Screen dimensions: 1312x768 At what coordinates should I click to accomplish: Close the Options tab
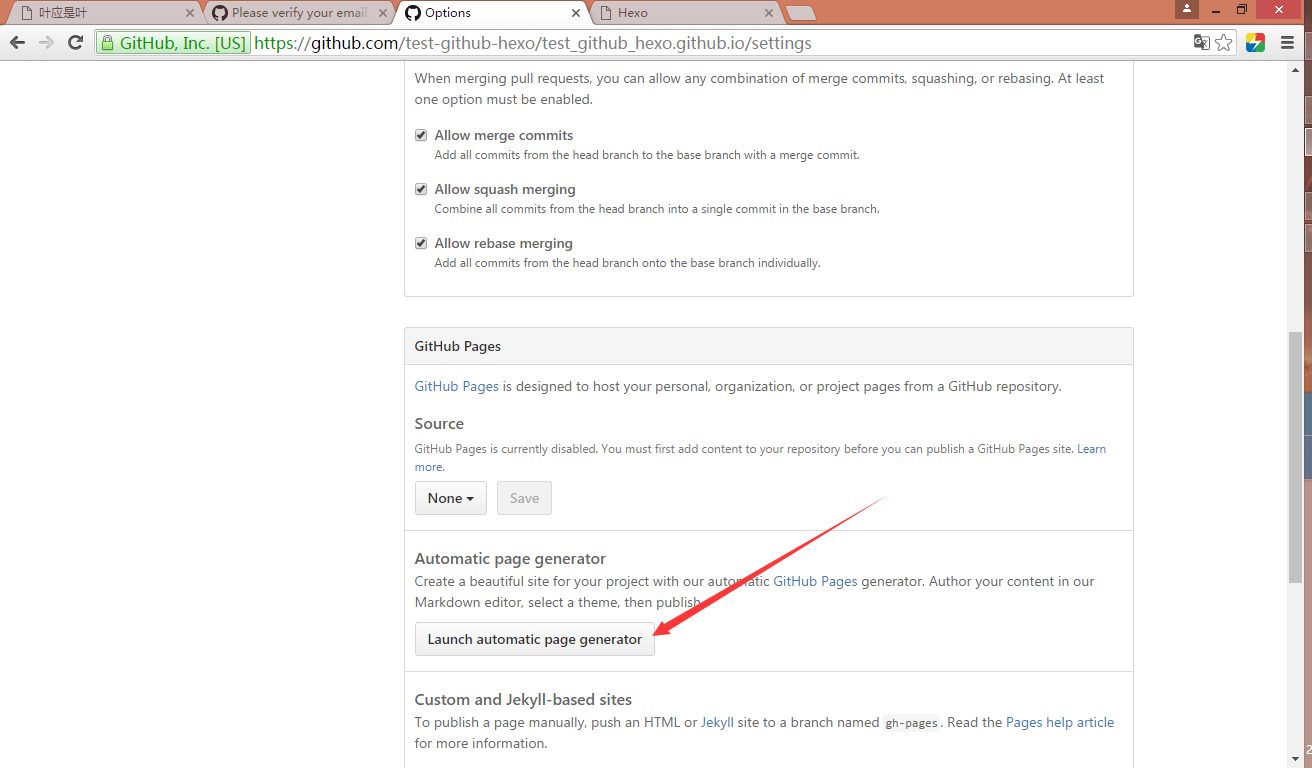click(x=576, y=13)
